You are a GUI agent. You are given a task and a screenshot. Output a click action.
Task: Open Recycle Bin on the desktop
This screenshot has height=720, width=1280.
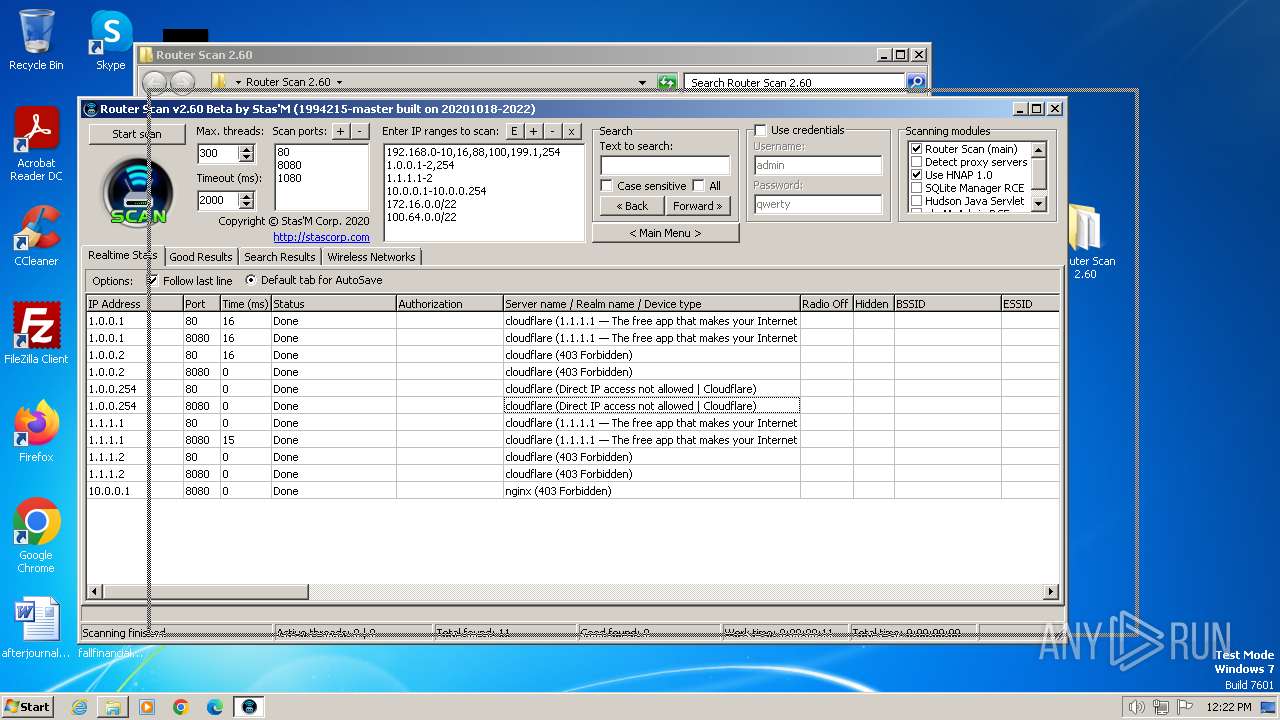[36, 40]
